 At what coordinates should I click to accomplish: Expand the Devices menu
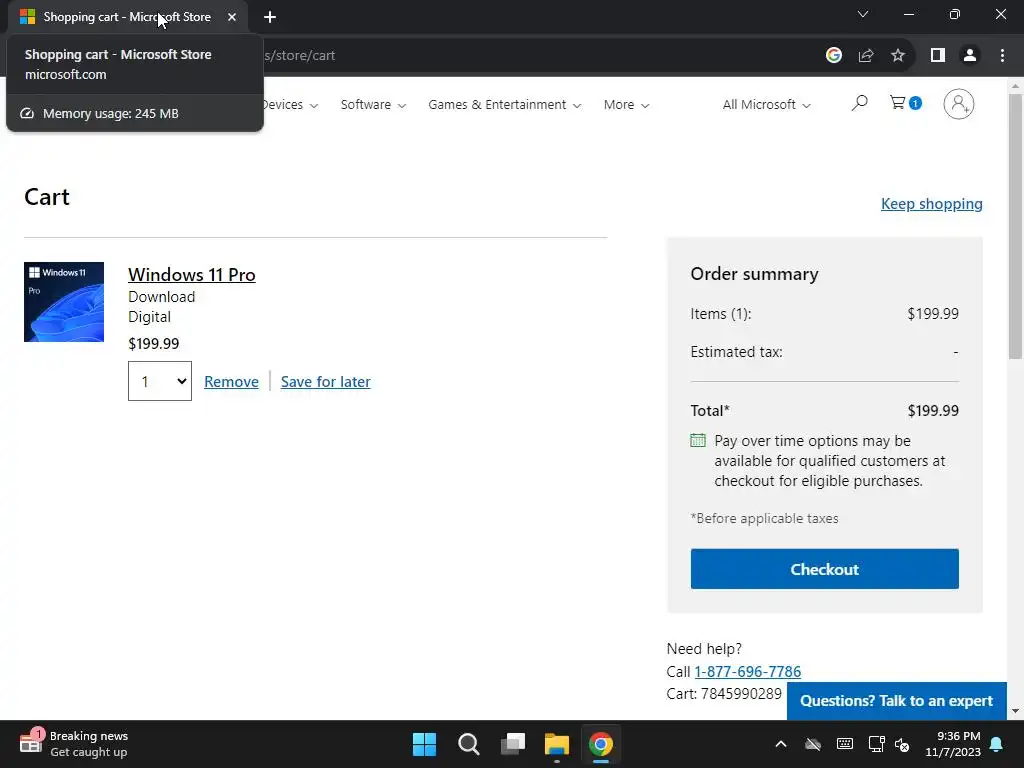(291, 104)
